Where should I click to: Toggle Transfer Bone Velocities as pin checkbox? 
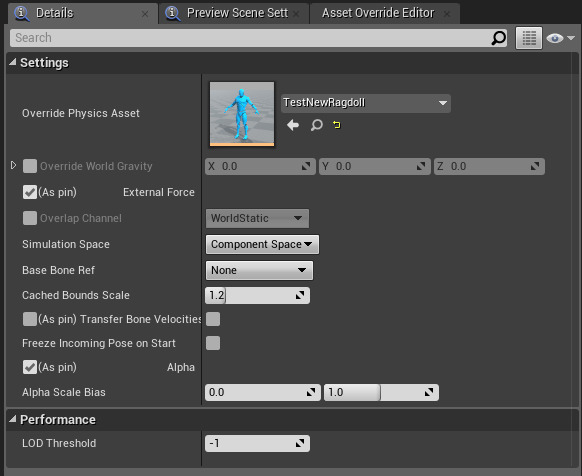tap(30, 319)
